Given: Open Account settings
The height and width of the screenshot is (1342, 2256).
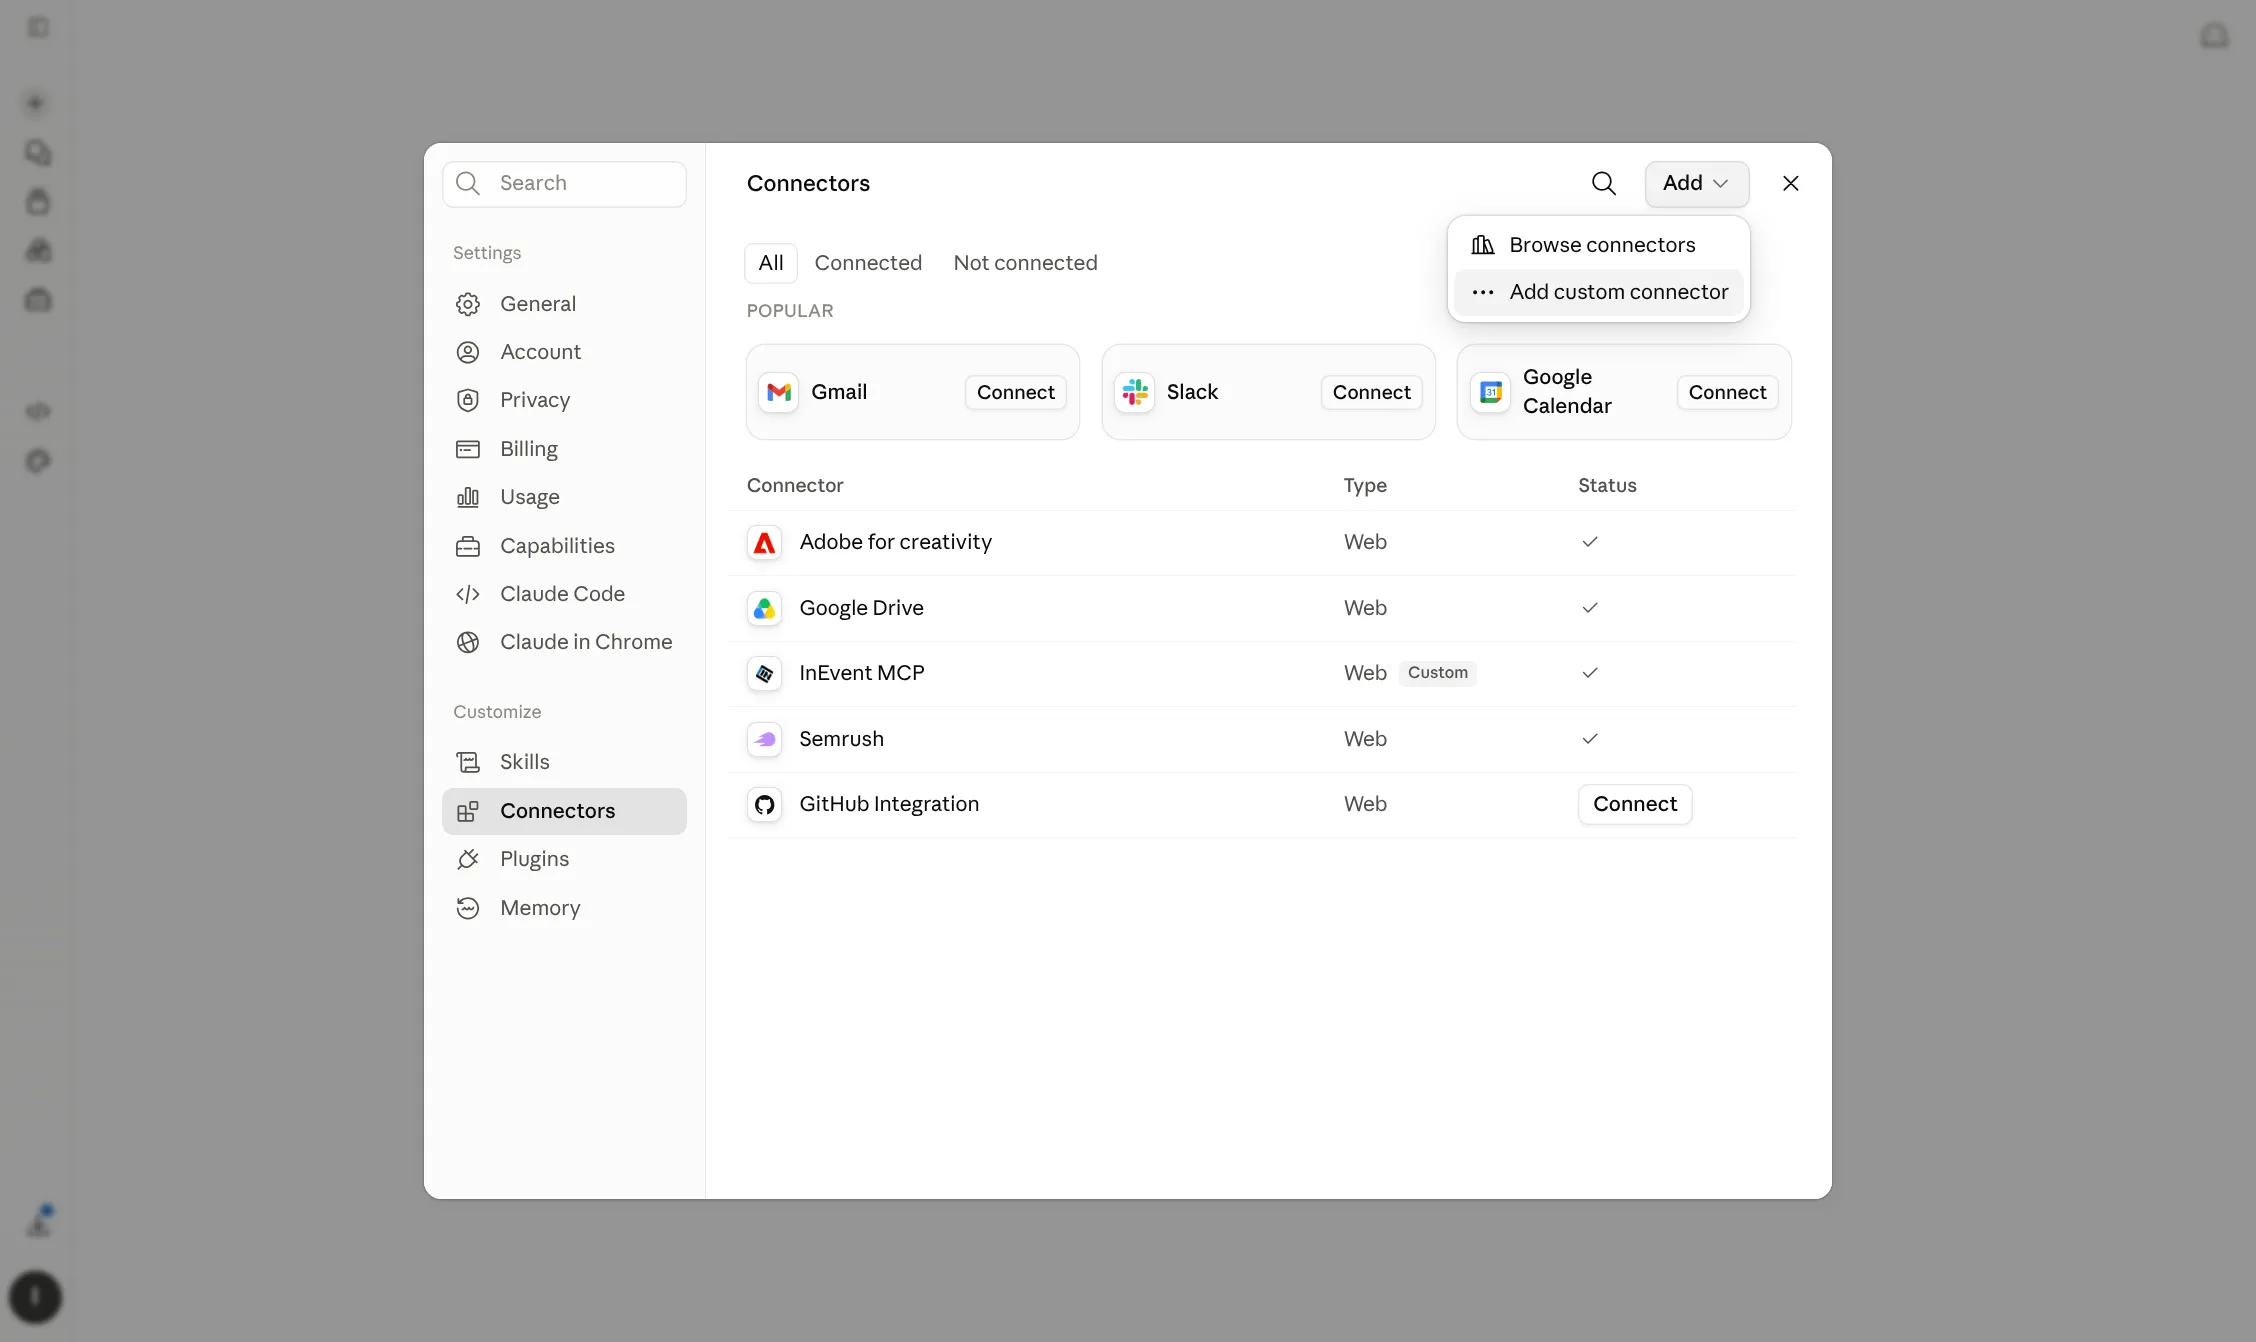Looking at the screenshot, I should tap(564, 352).
